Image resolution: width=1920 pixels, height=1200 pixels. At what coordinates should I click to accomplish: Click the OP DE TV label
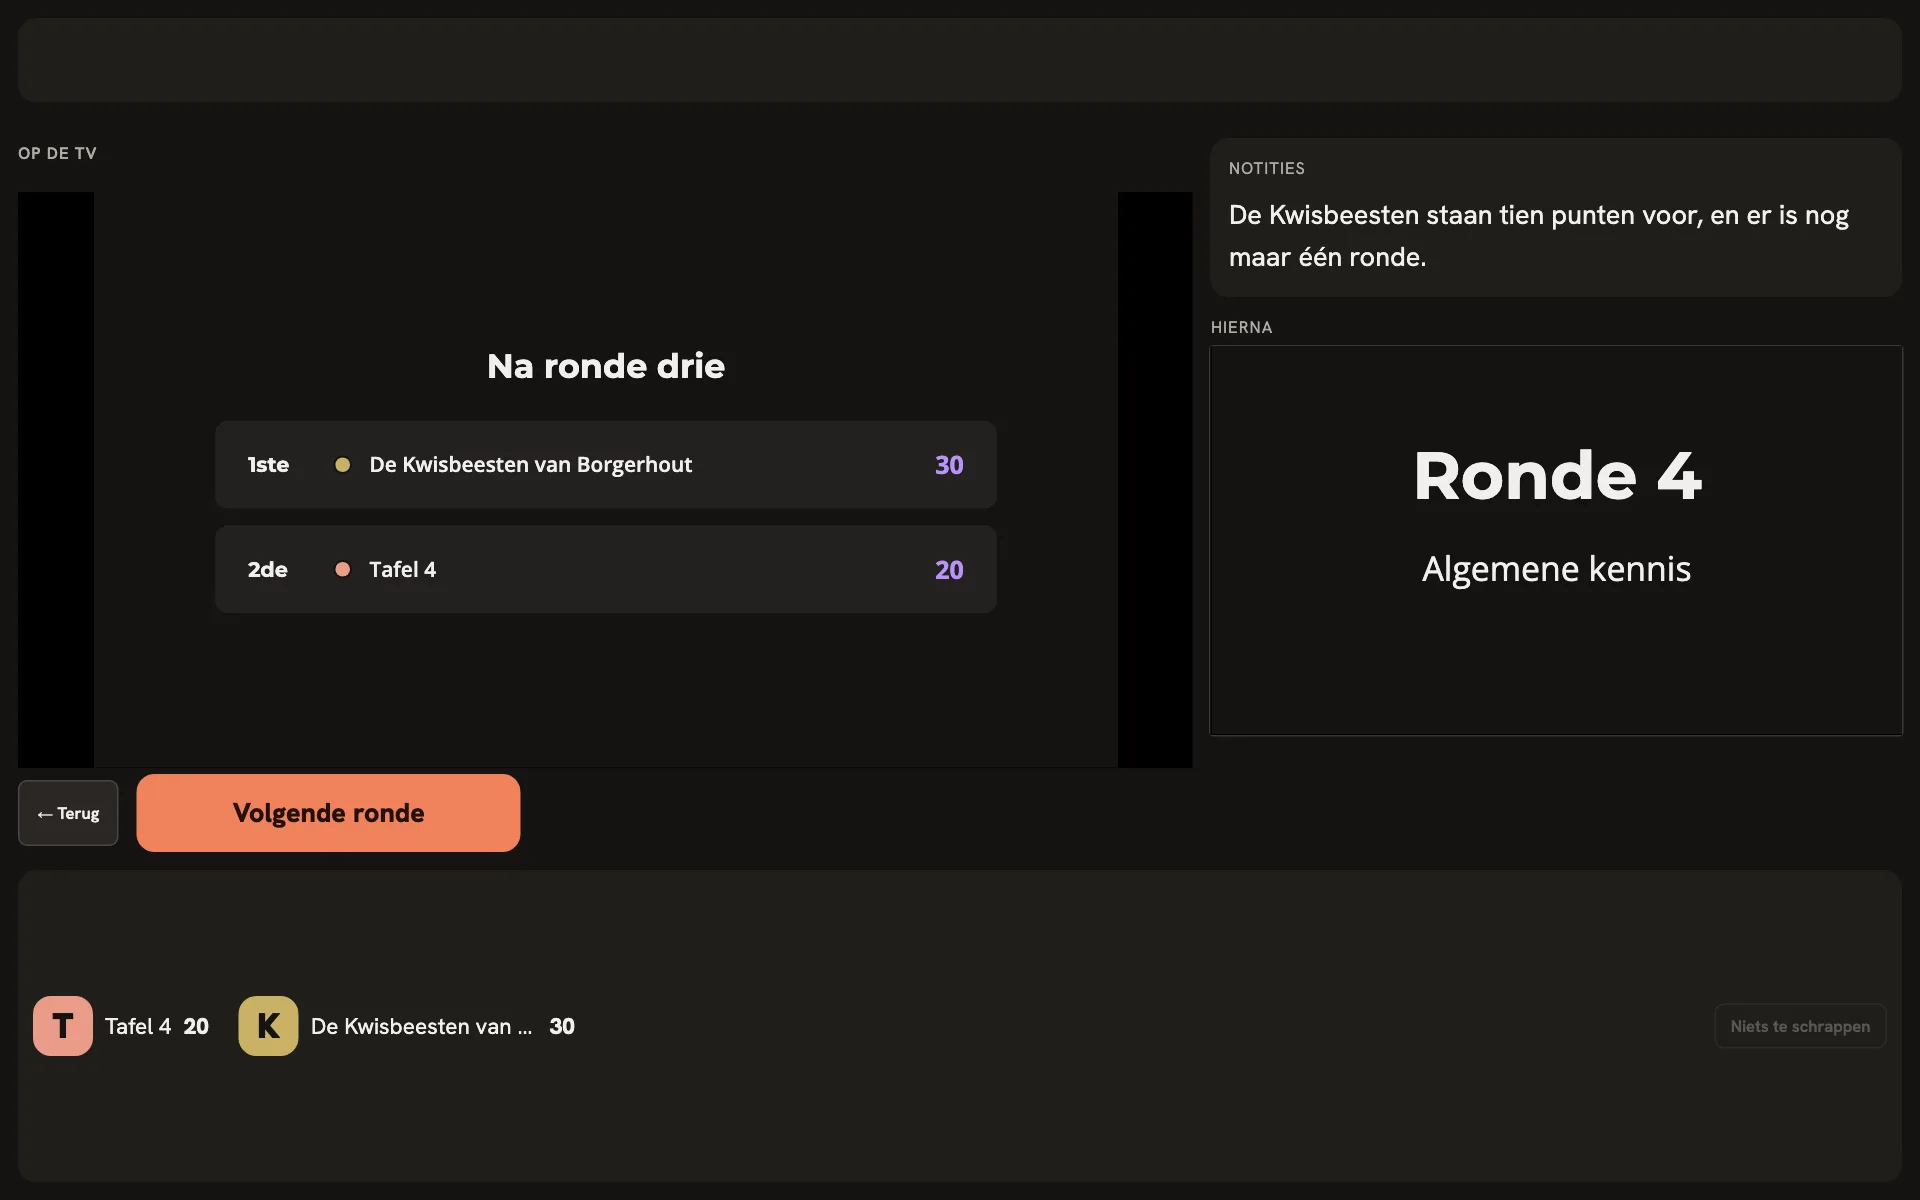57,153
